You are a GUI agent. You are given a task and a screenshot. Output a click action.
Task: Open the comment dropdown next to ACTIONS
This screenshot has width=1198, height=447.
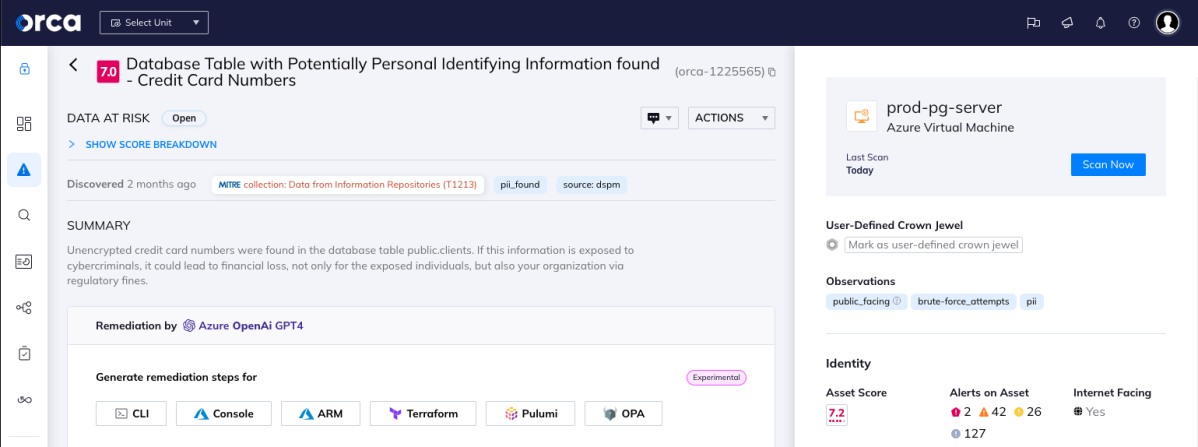click(x=659, y=118)
